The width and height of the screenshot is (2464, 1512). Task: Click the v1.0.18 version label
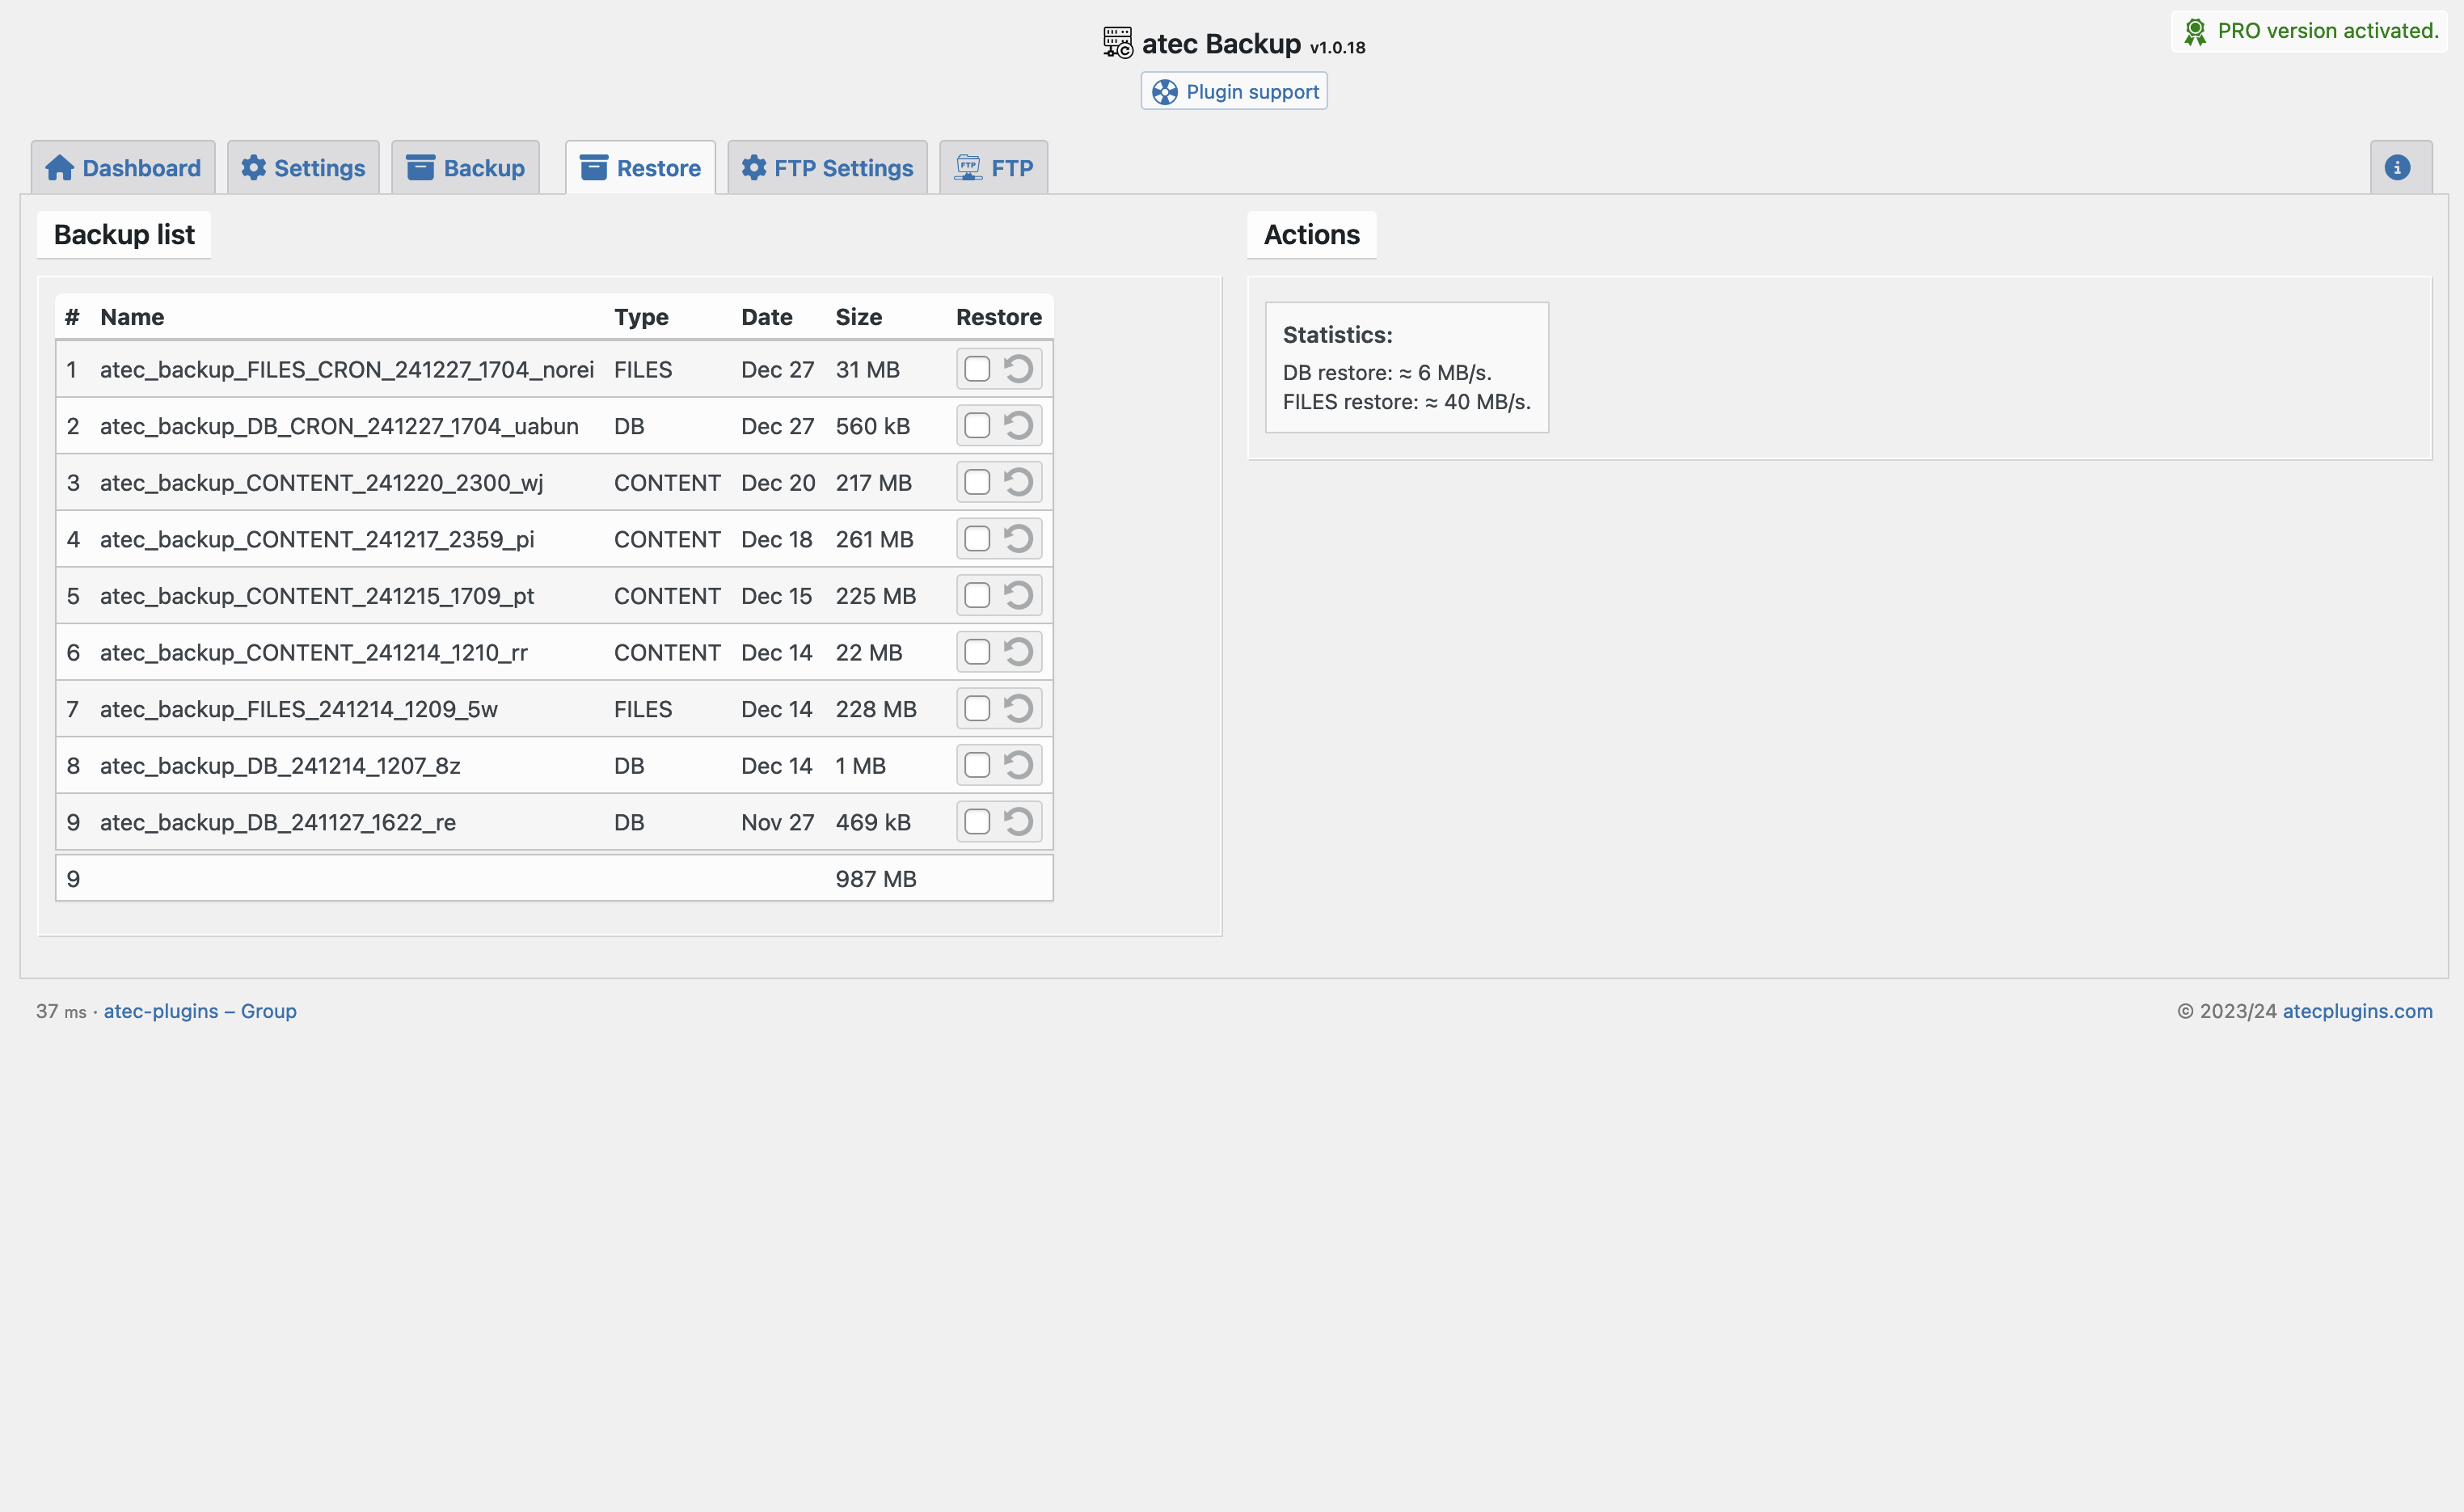(x=1337, y=47)
